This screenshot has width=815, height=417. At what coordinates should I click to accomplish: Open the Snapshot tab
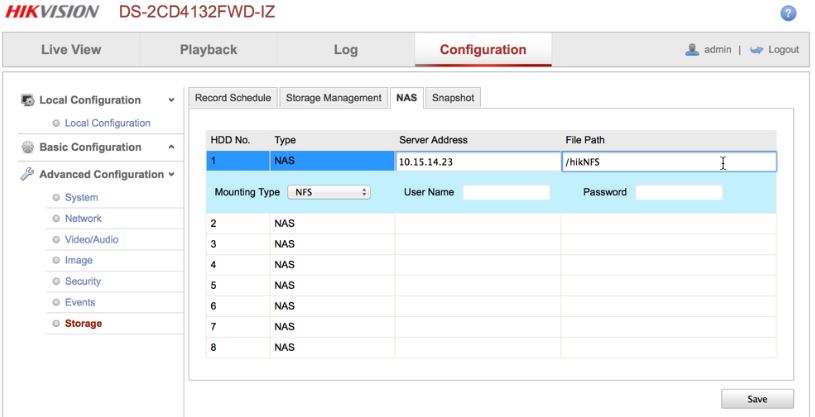(x=454, y=97)
